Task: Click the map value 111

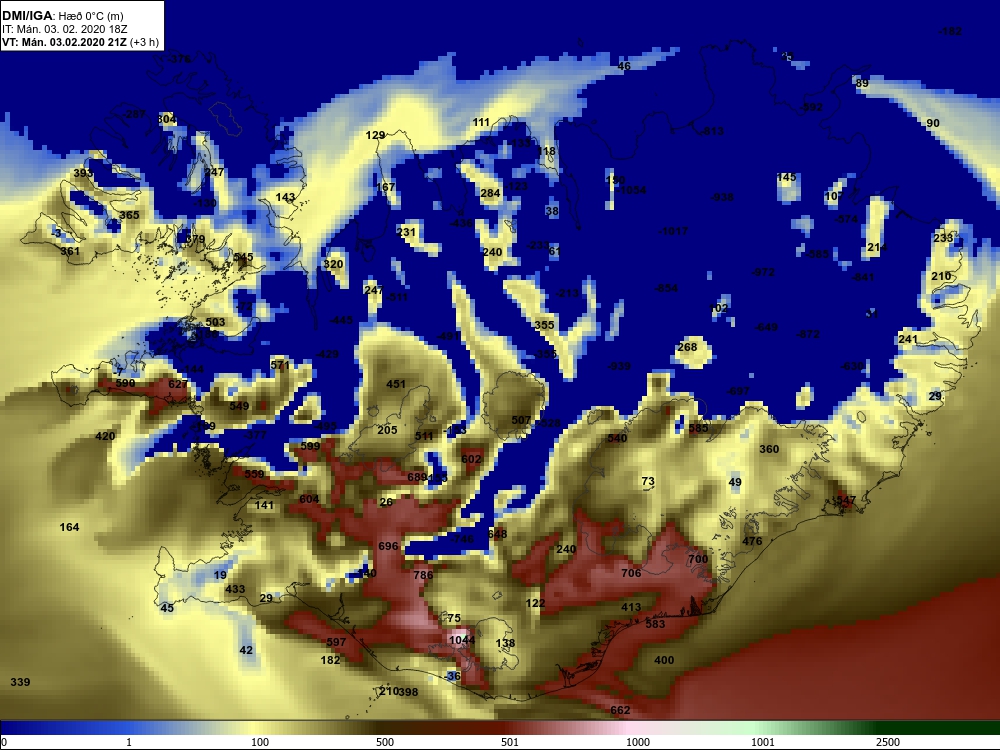Action: [x=482, y=122]
